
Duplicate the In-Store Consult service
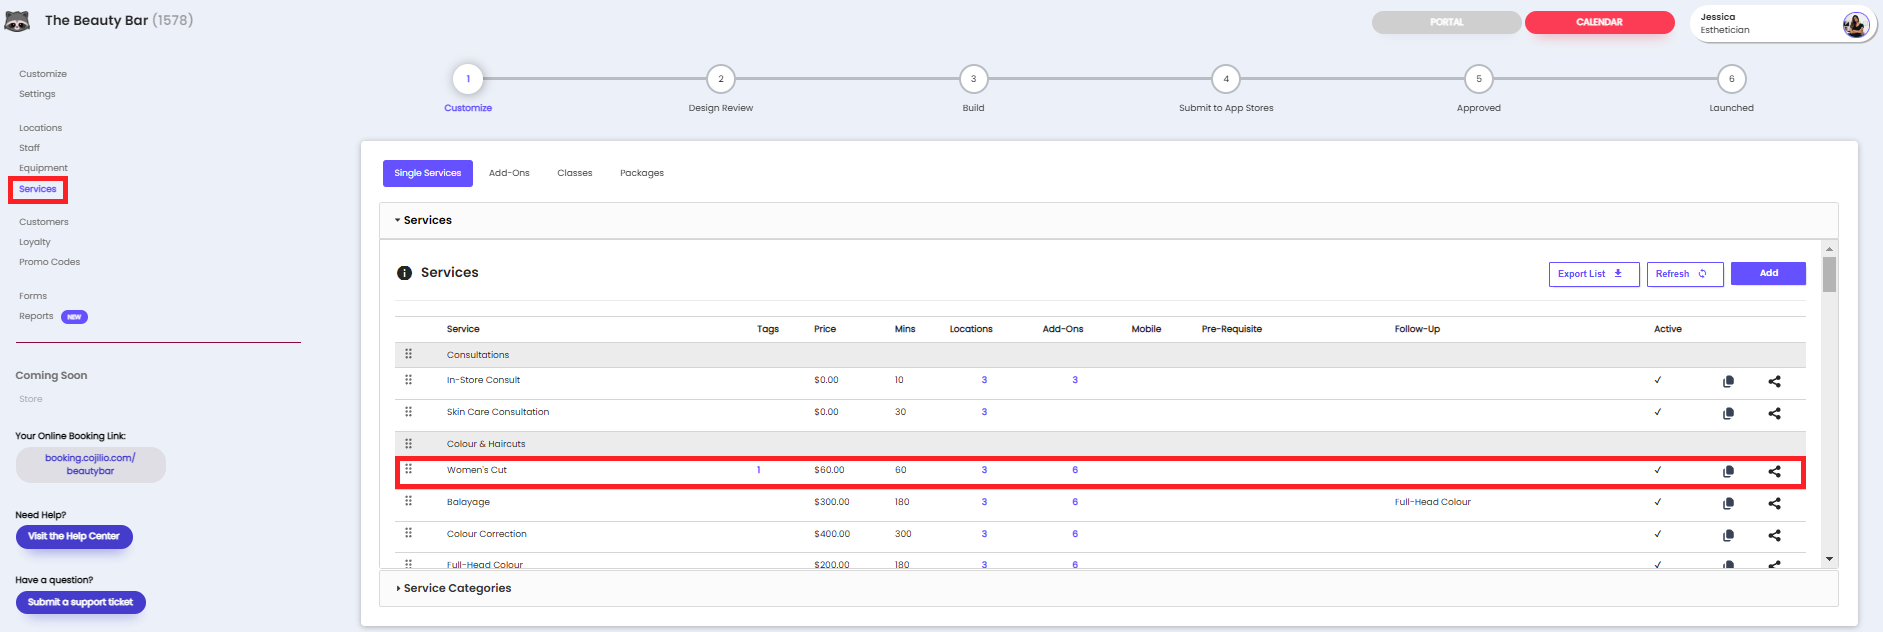tap(1728, 381)
